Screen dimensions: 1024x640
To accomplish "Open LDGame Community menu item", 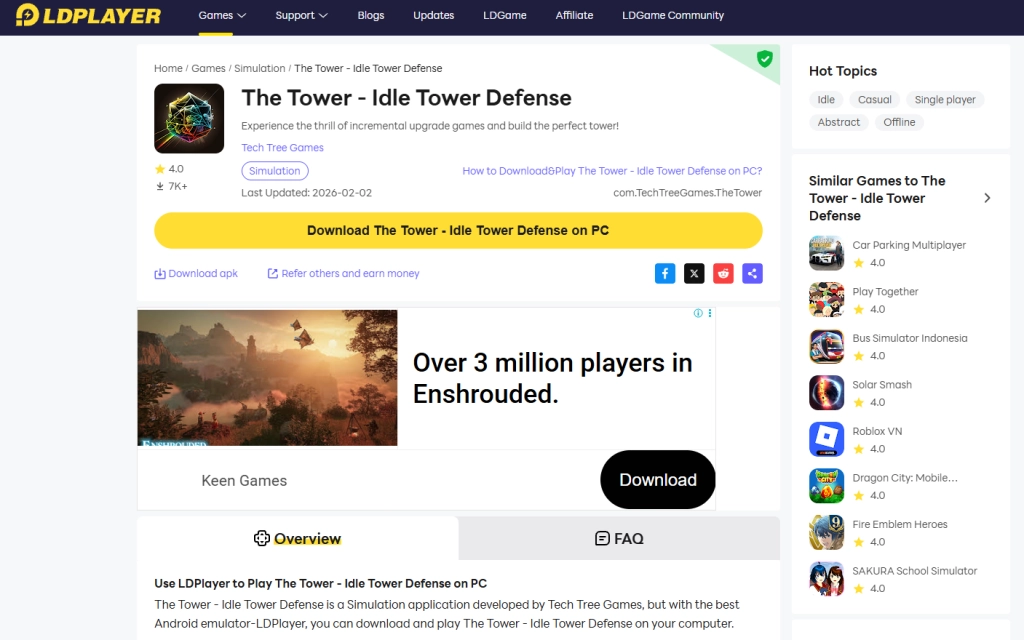I will [x=672, y=16].
